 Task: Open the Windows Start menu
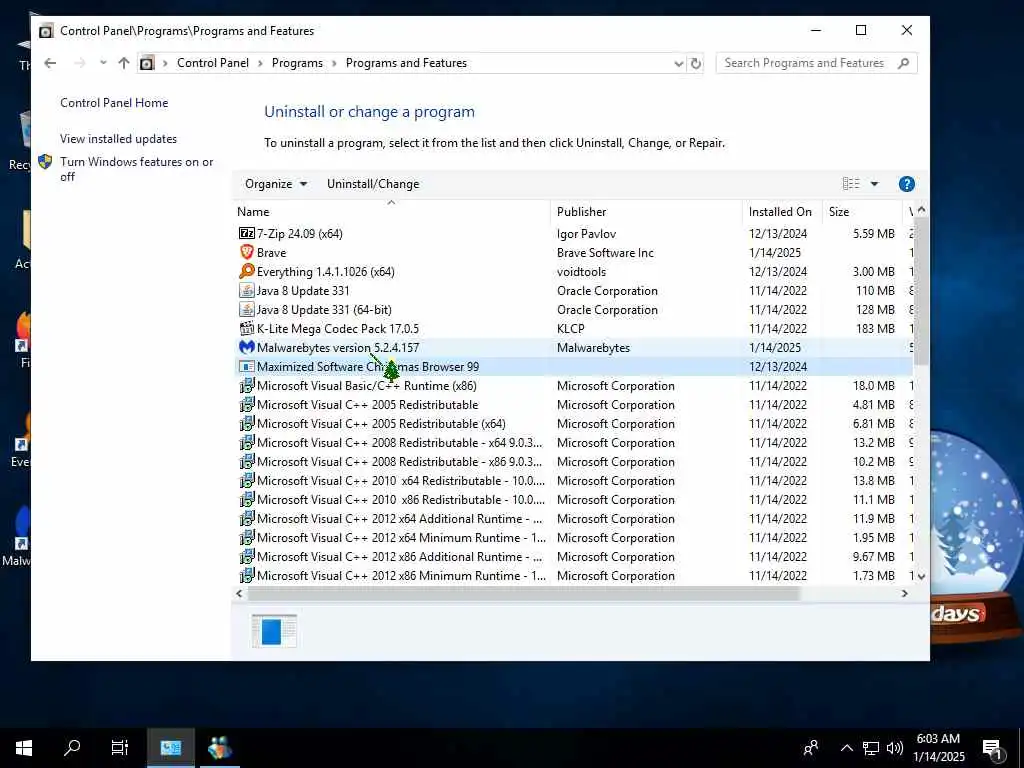click(x=24, y=748)
